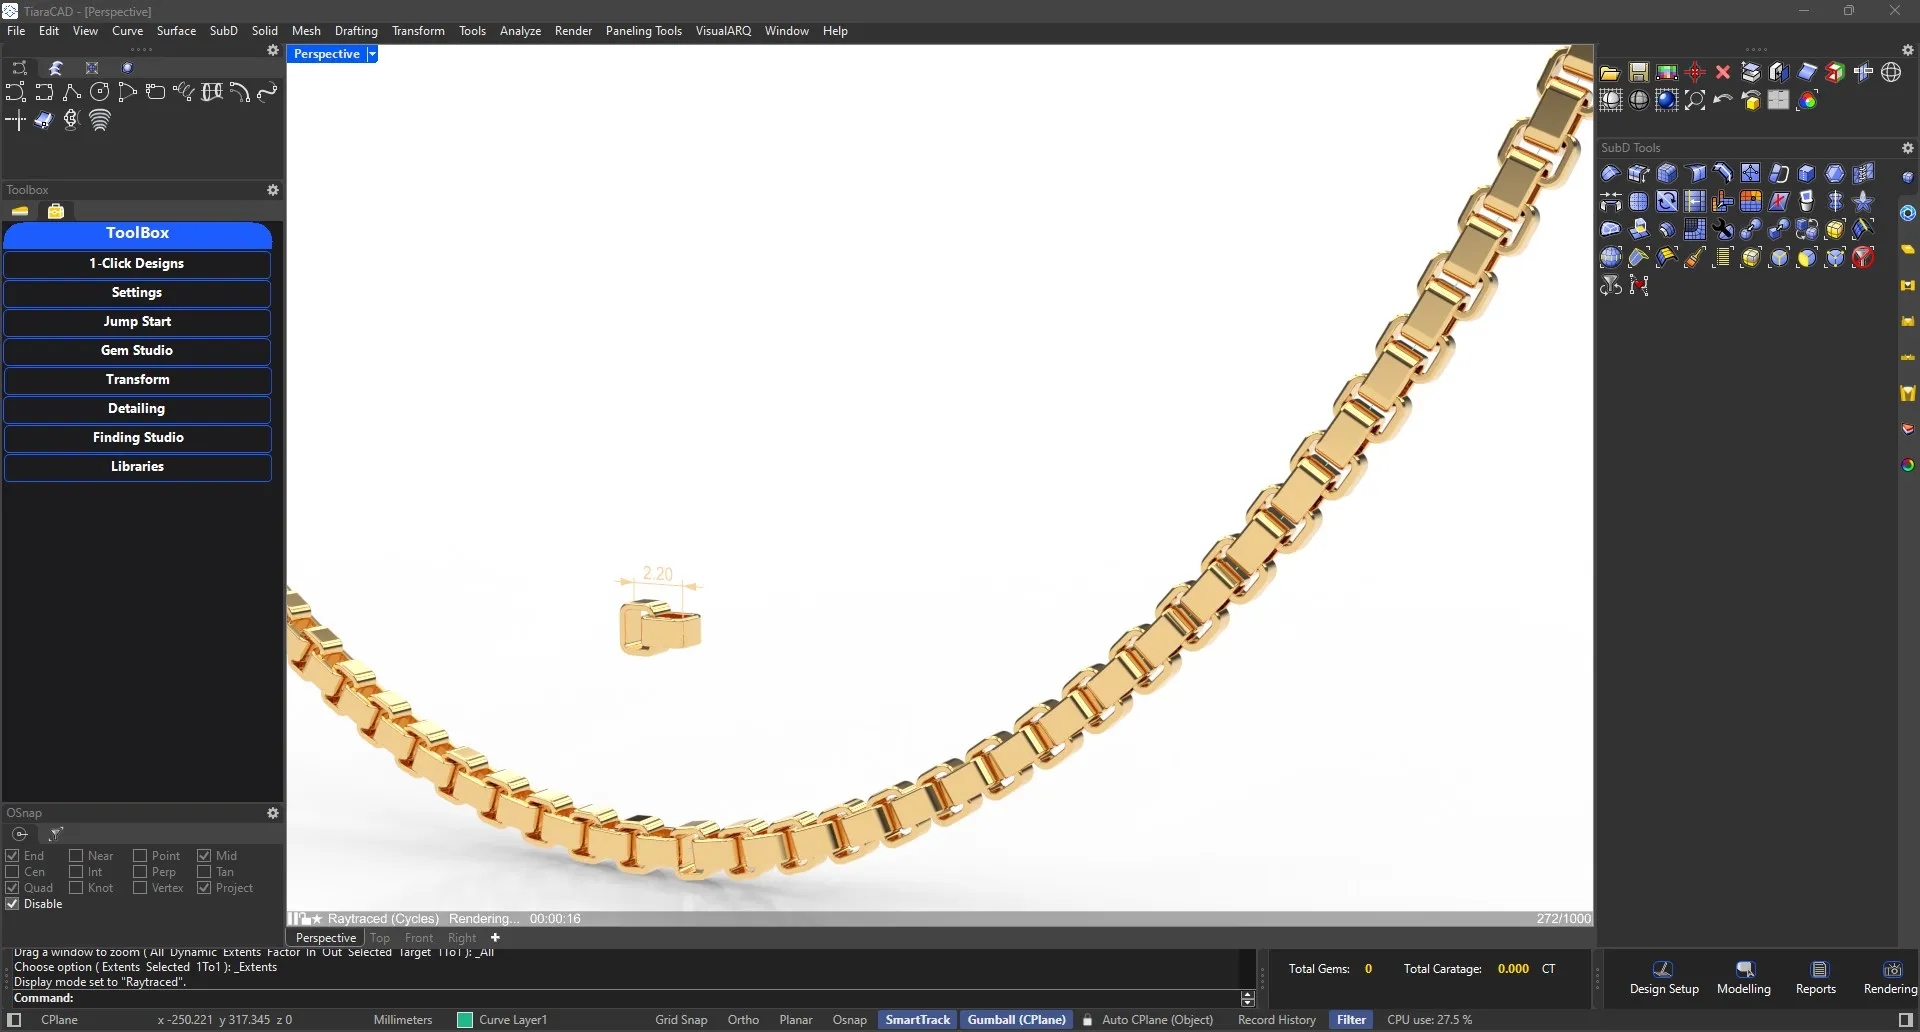
Task: Enable the Near object snap checkbox
Action: pos(76,856)
